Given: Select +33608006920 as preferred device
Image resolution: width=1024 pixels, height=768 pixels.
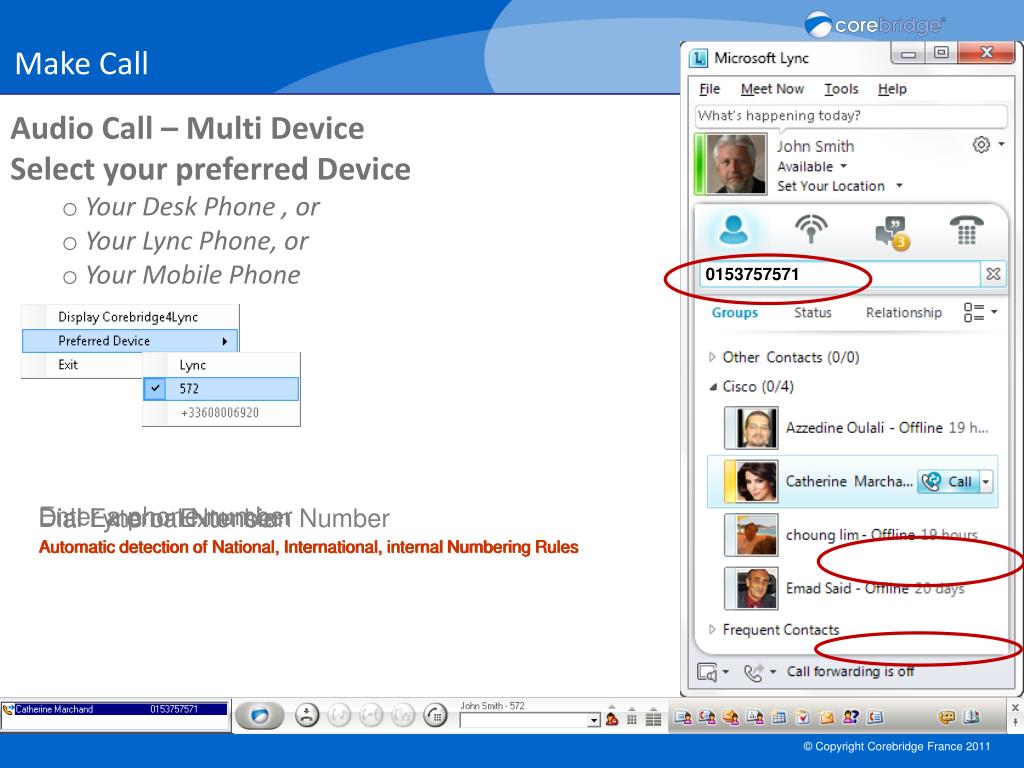Looking at the screenshot, I should coord(221,413).
